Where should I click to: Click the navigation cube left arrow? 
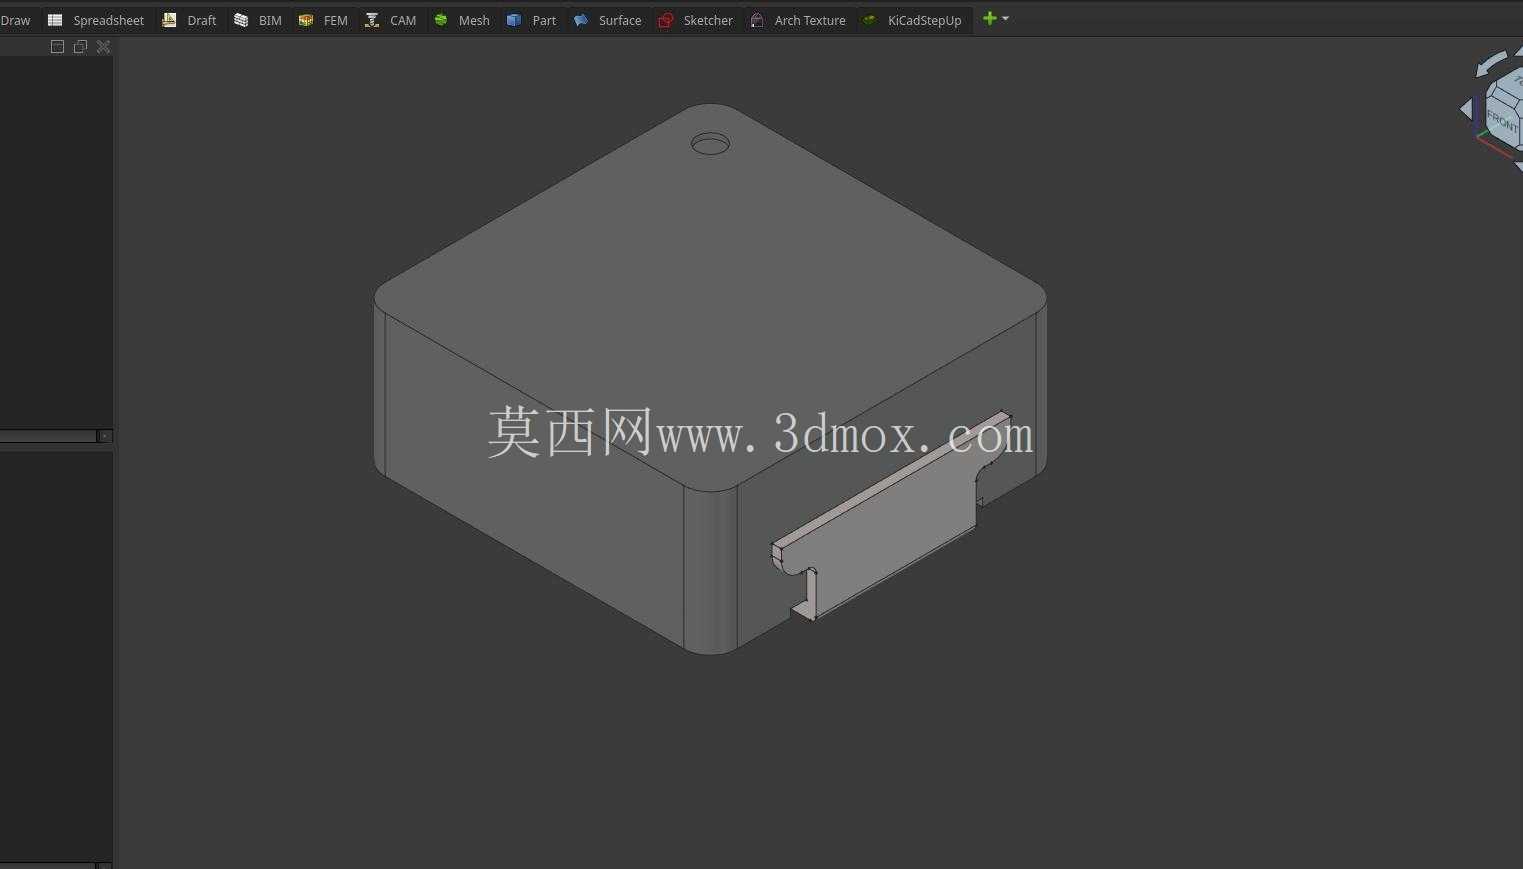[1466, 109]
